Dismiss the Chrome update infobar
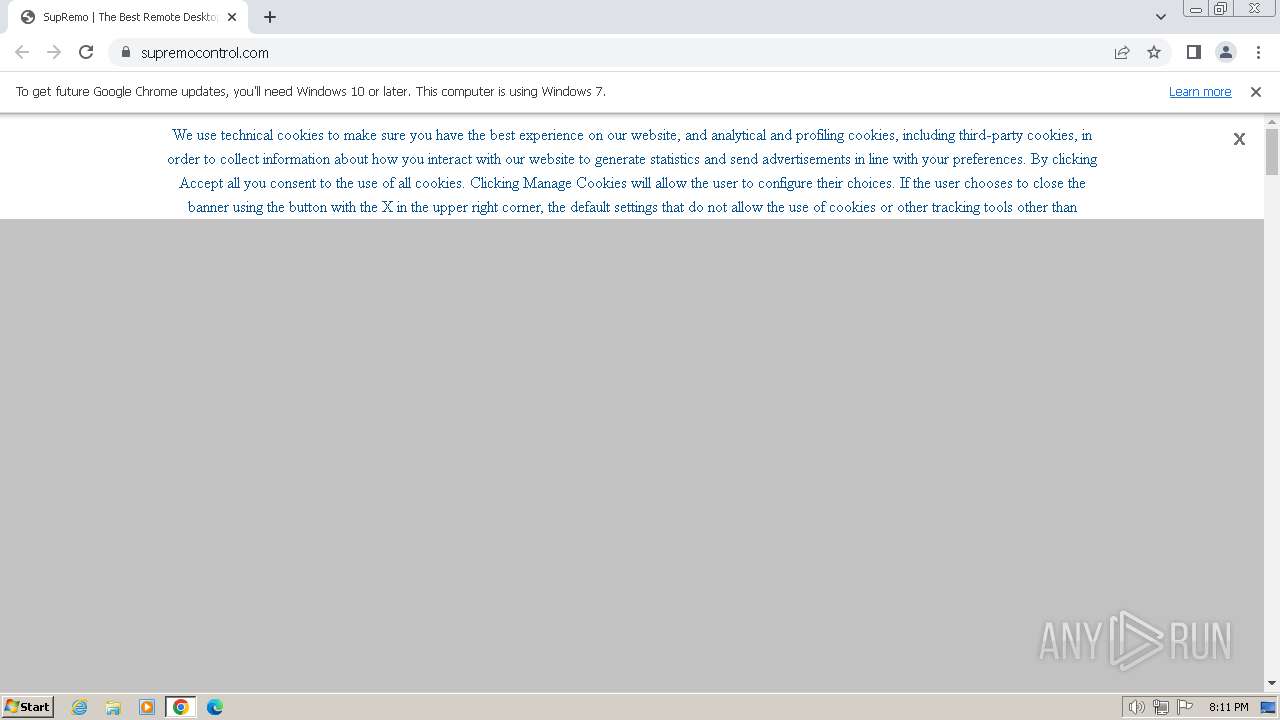The height and width of the screenshot is (720, 1280). tap(1256, 91)
